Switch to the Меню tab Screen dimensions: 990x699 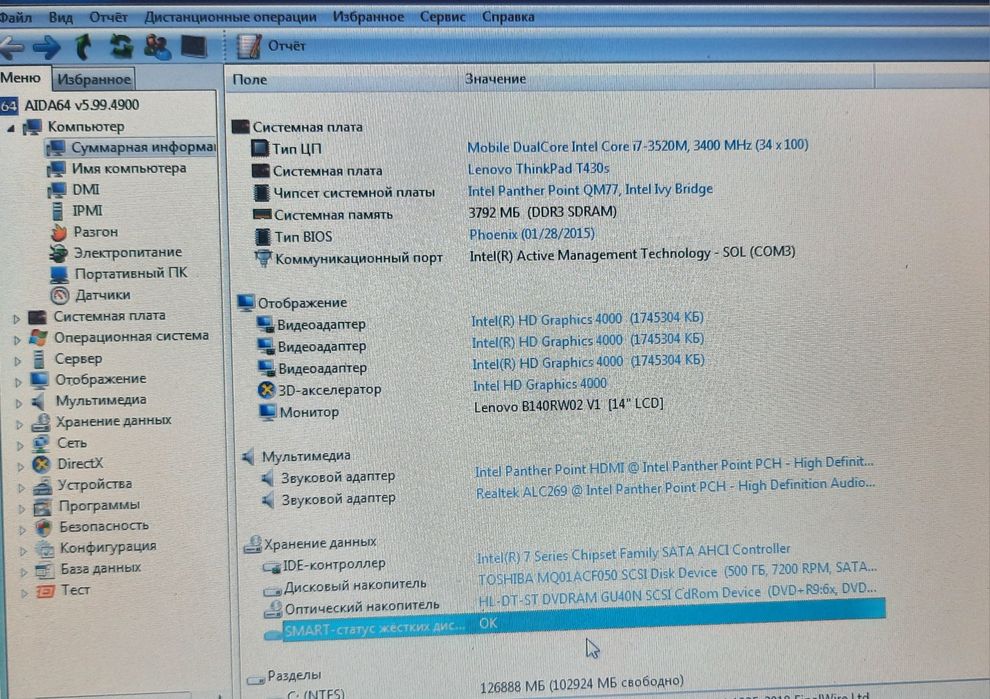[x=21, y=78]
